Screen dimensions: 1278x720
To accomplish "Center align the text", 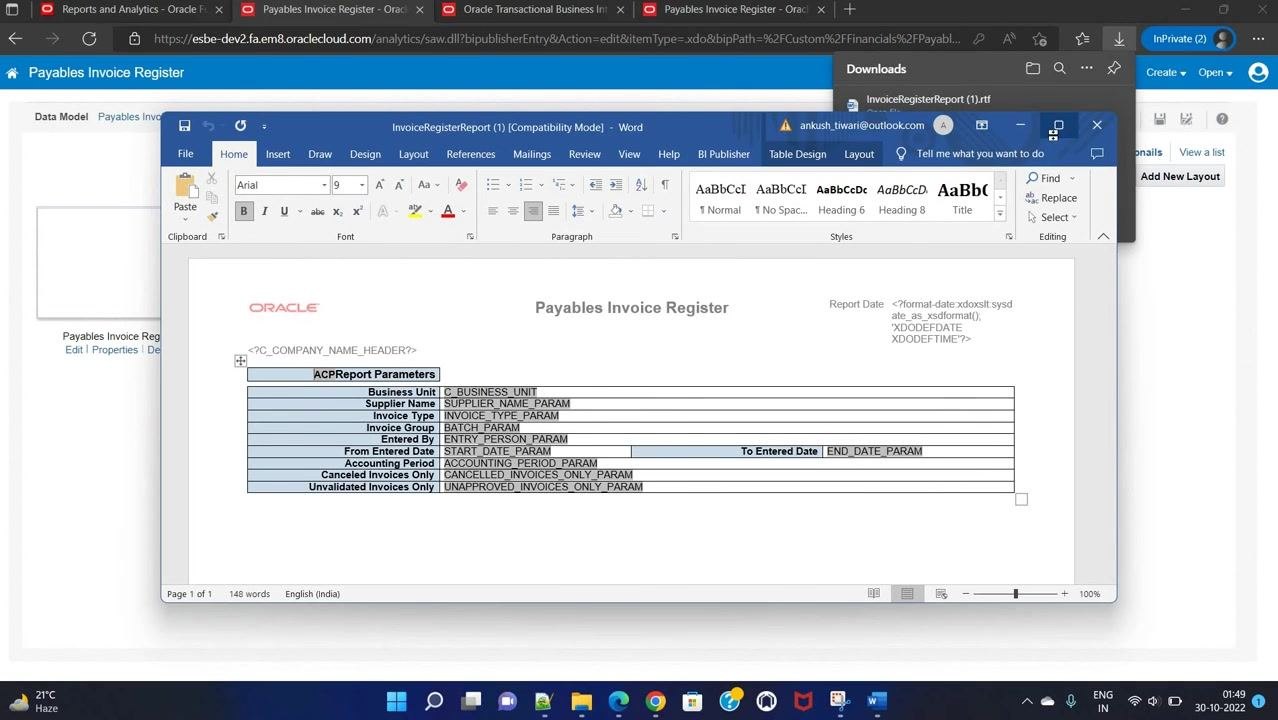I will coord(513,211).
